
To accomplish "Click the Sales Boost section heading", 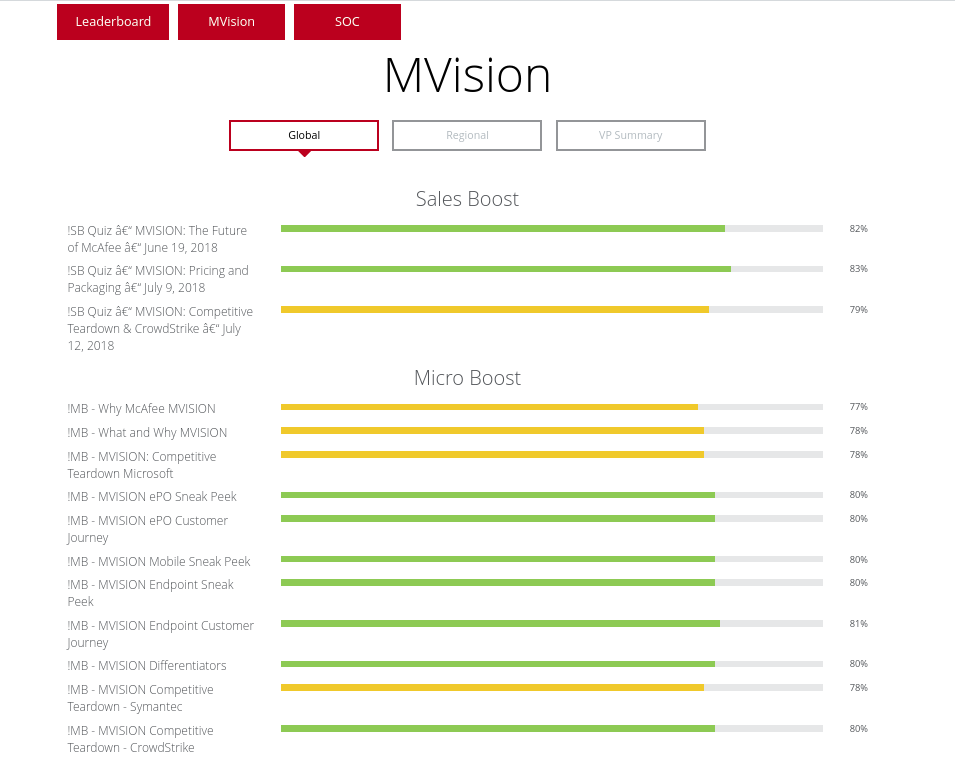I will click(467, 199).
